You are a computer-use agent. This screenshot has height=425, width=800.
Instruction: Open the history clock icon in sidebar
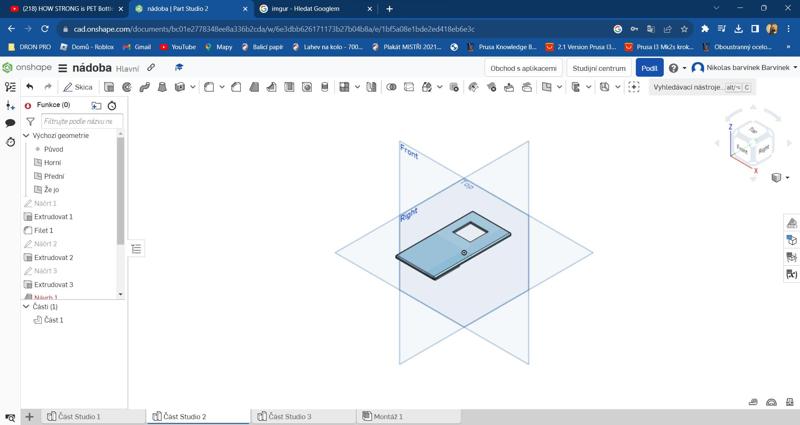pos(10,142)
